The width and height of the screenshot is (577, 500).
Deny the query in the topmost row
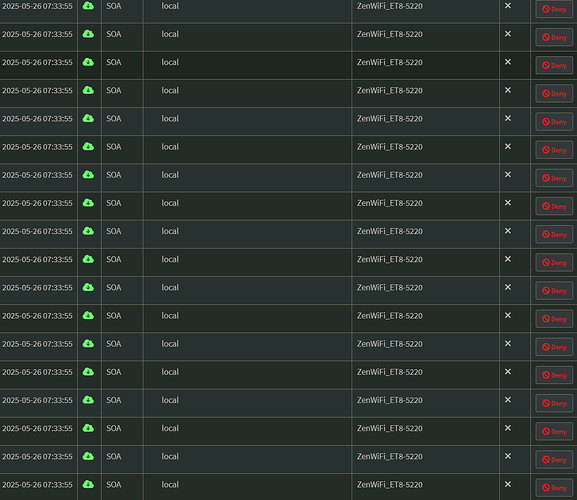point(554,9)
